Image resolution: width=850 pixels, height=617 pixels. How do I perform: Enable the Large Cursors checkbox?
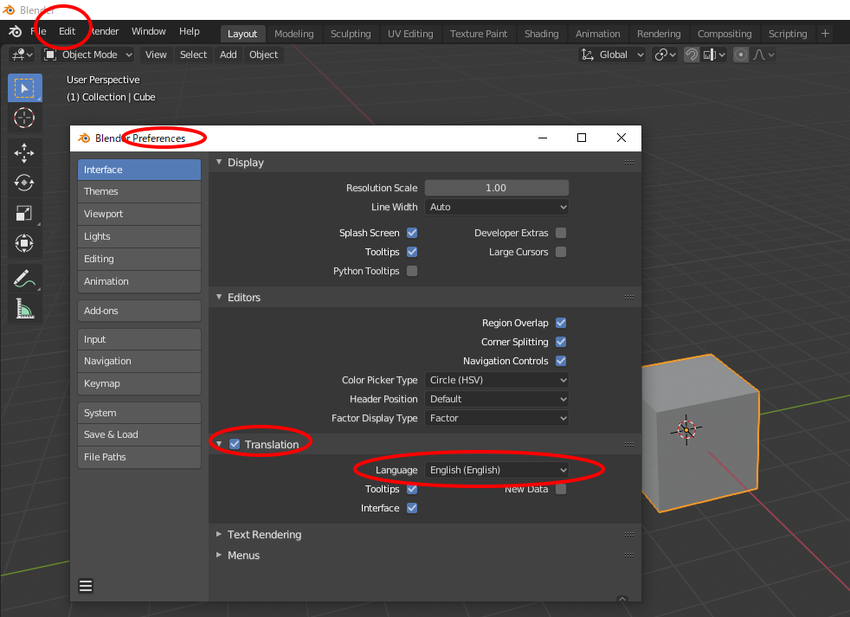pos(561,252)
